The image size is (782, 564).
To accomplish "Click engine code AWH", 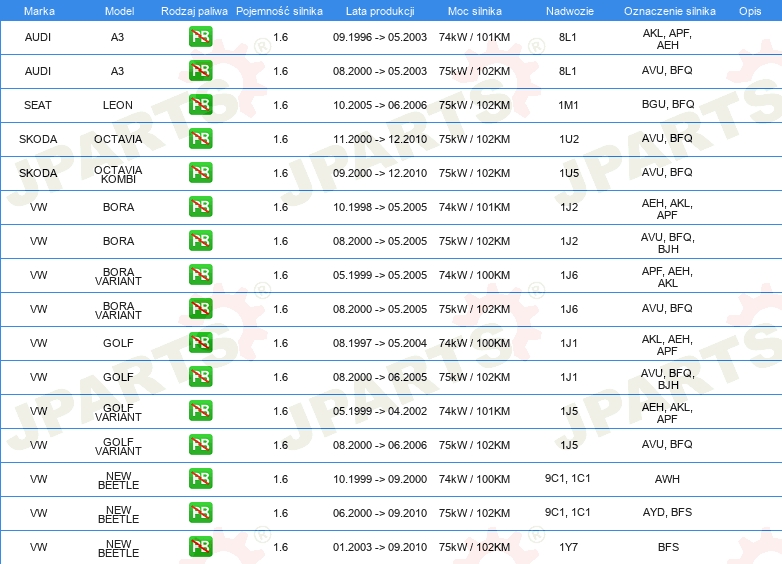I will coord(667,479).
